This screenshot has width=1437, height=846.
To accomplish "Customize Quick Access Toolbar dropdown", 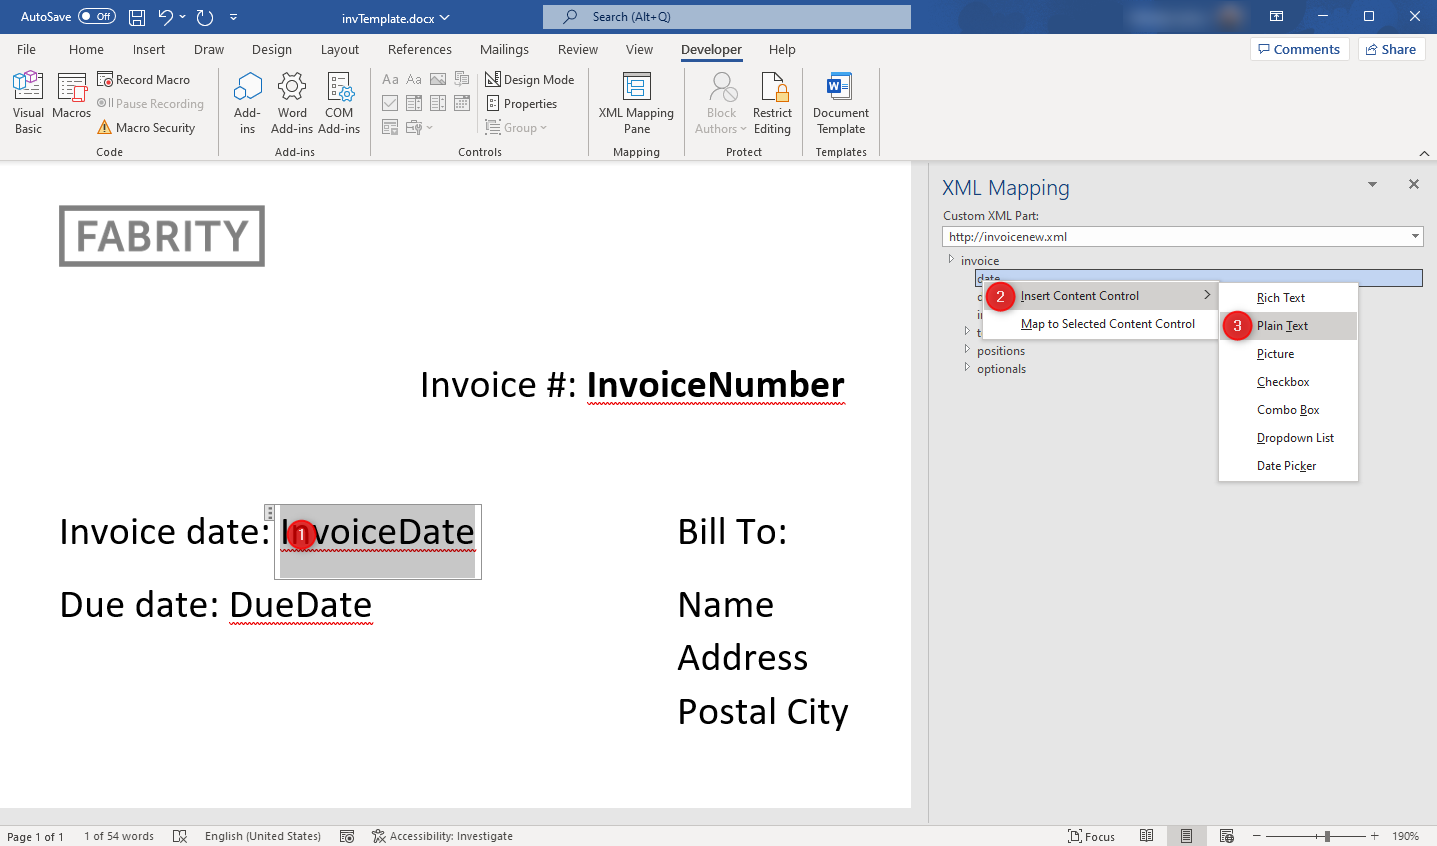I will 233,17.
